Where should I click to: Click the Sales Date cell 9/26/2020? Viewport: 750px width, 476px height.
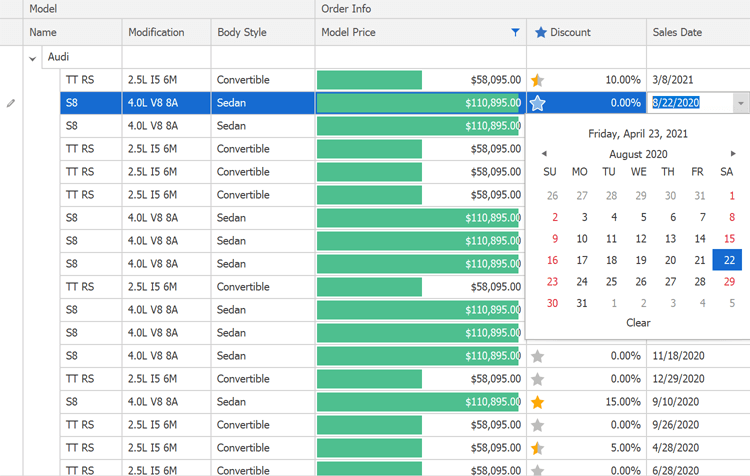(x=698, y=425)
